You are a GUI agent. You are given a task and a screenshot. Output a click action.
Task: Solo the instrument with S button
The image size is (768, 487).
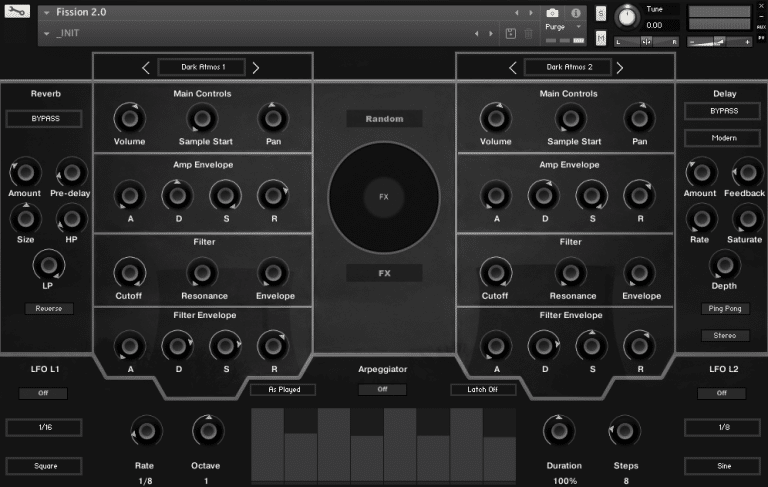point(600,13)
